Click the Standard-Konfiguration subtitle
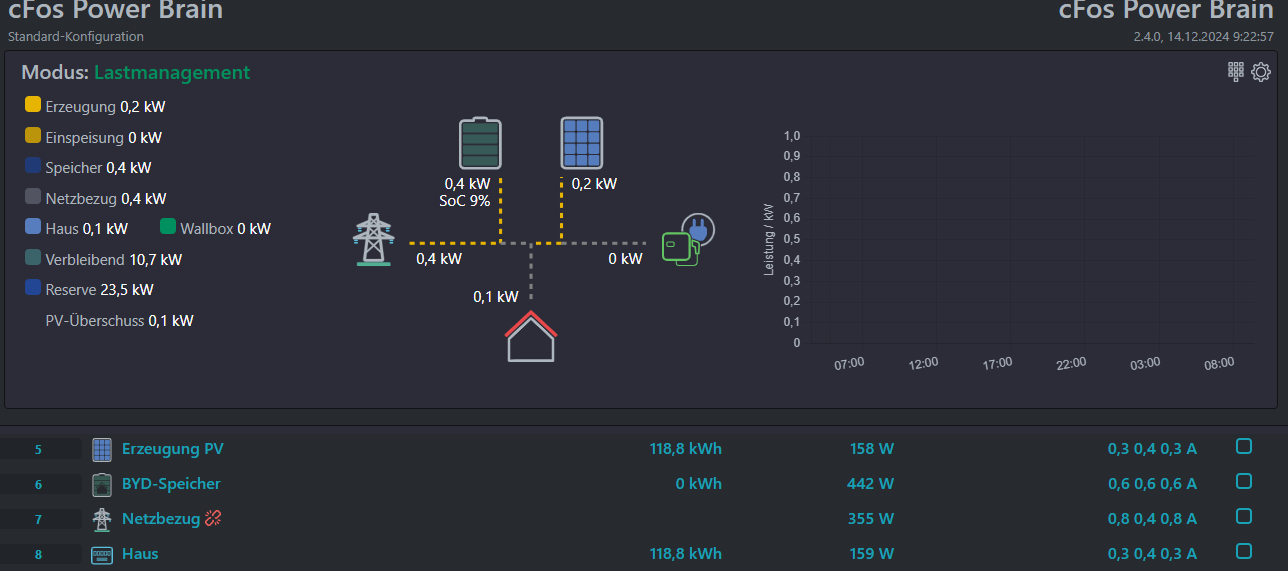 [76, 37]
